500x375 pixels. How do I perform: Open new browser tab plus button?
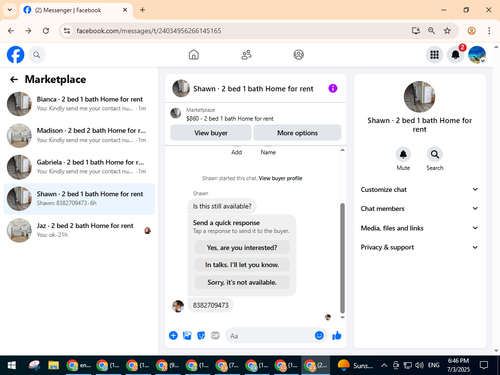coord(142,10)
